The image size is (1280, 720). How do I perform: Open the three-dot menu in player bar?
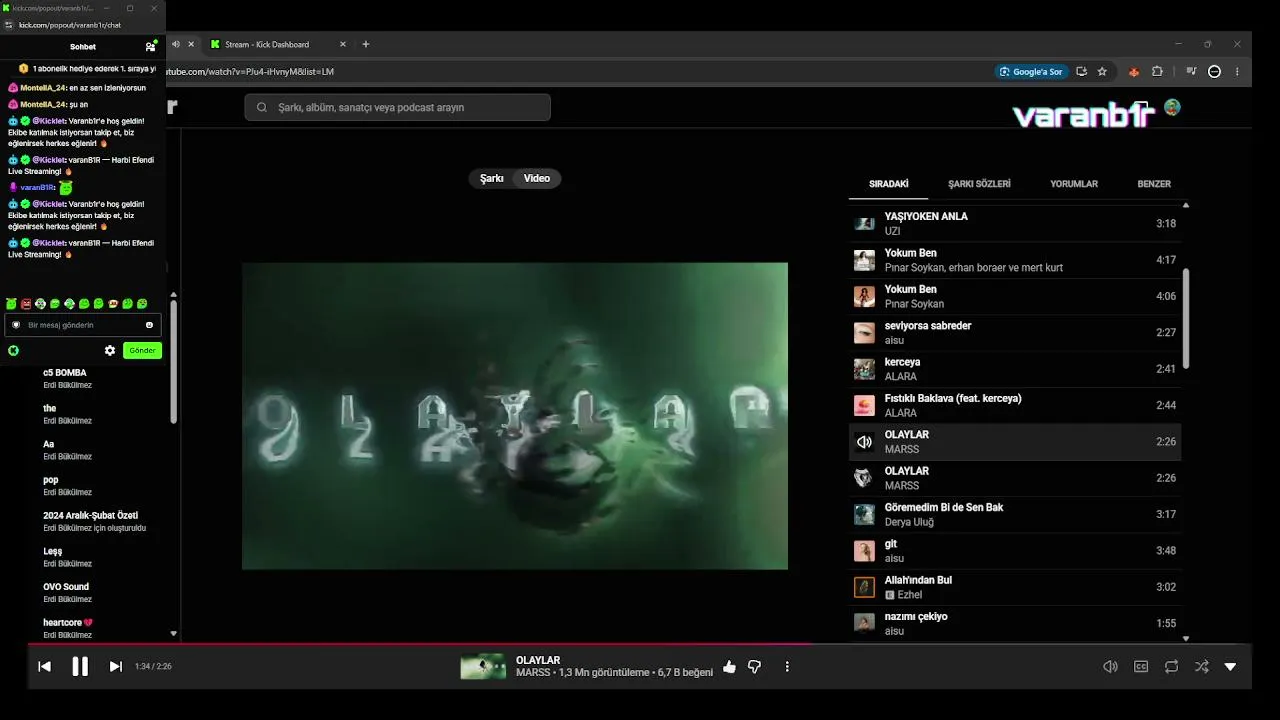click(787, 667)
